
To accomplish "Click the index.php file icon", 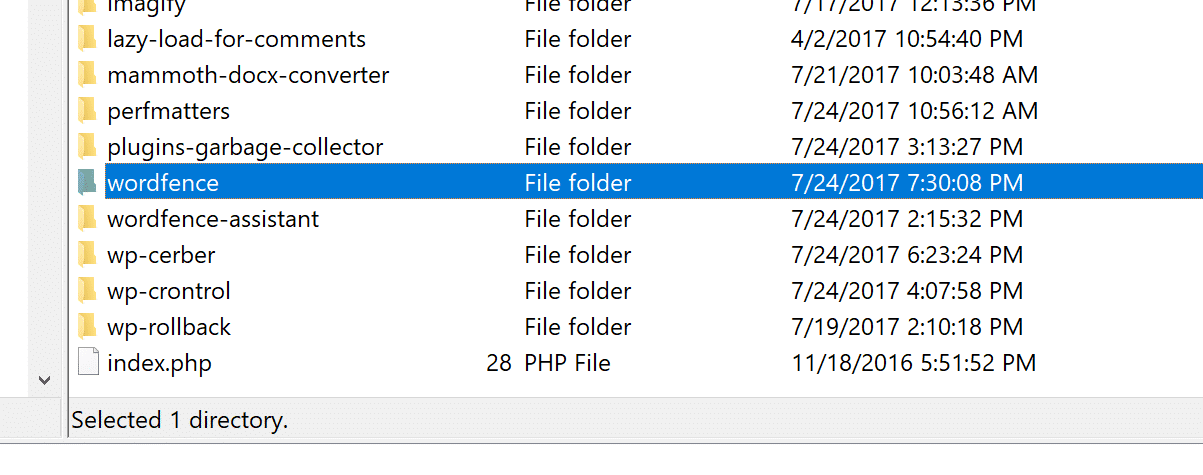I will 88,363.
